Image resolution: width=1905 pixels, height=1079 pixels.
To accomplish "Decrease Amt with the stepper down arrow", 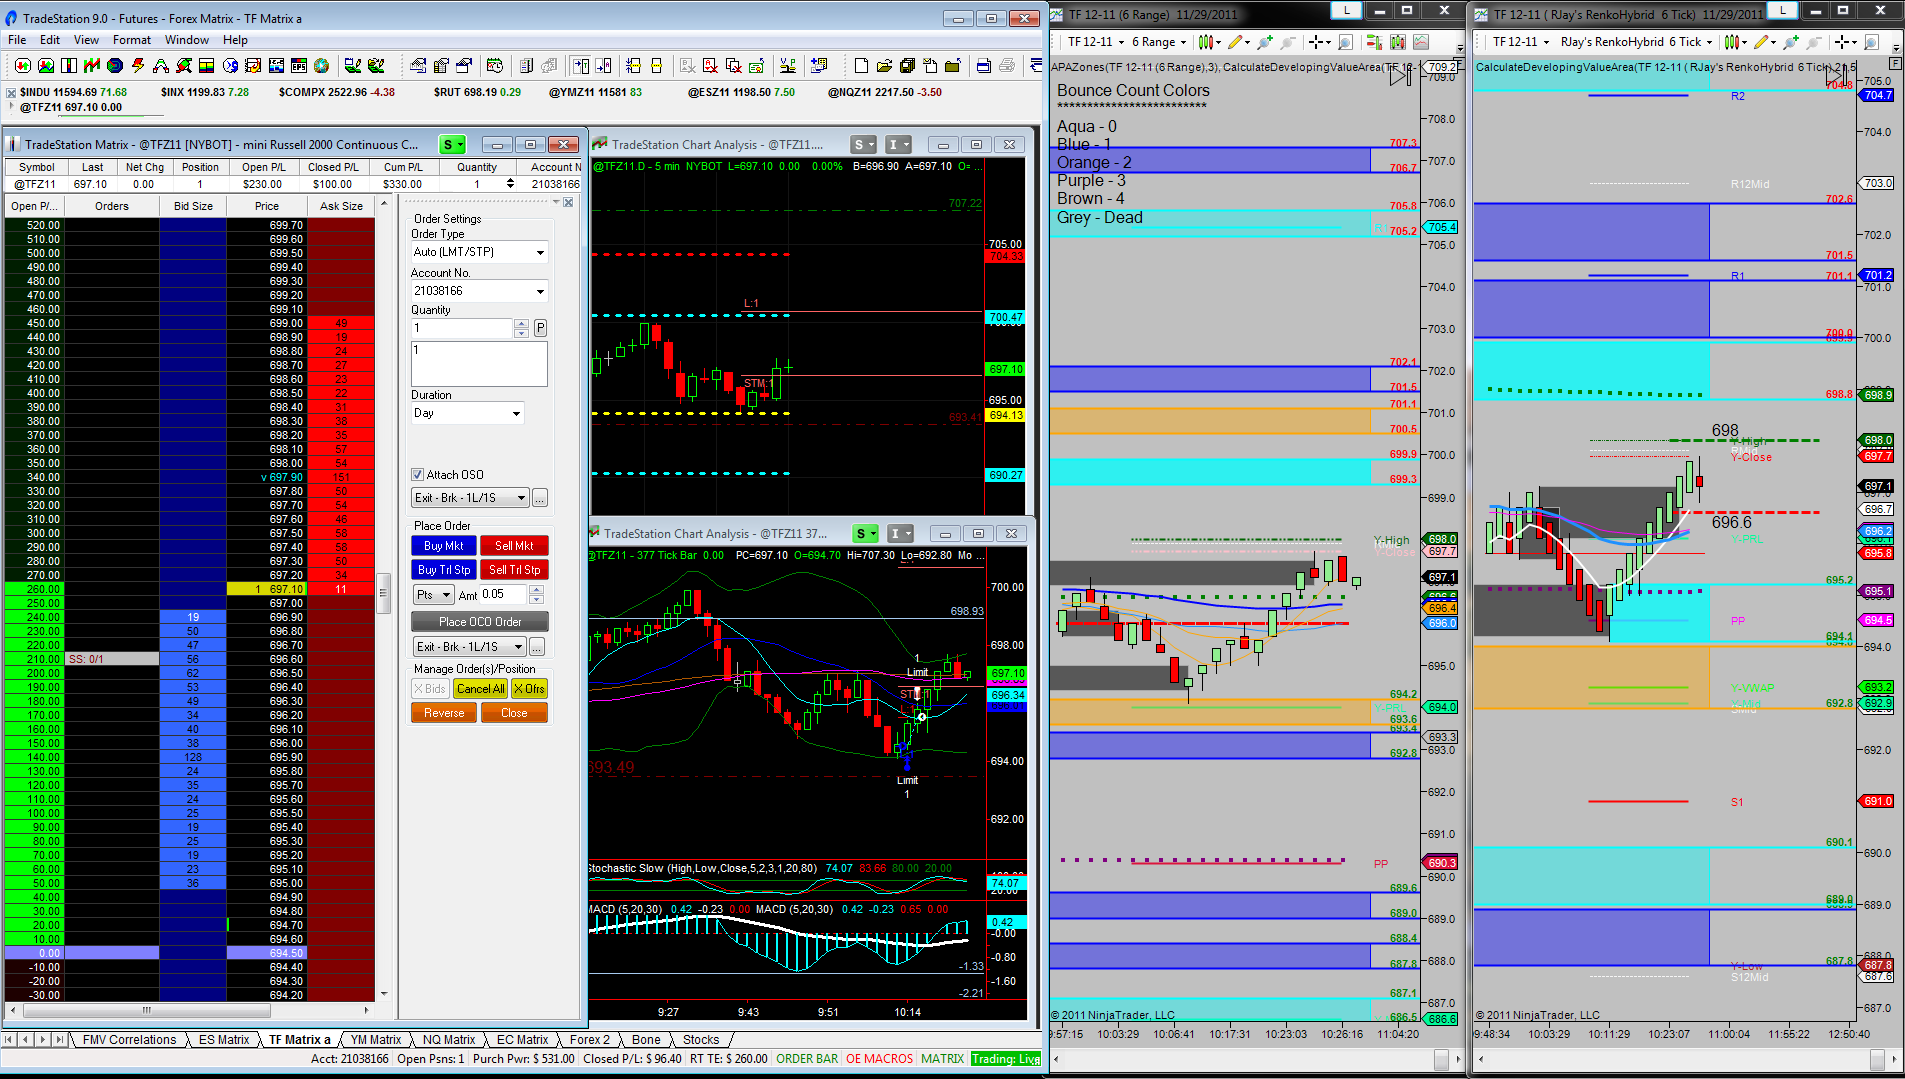I will pyautogui.click(x=536, y=599).
